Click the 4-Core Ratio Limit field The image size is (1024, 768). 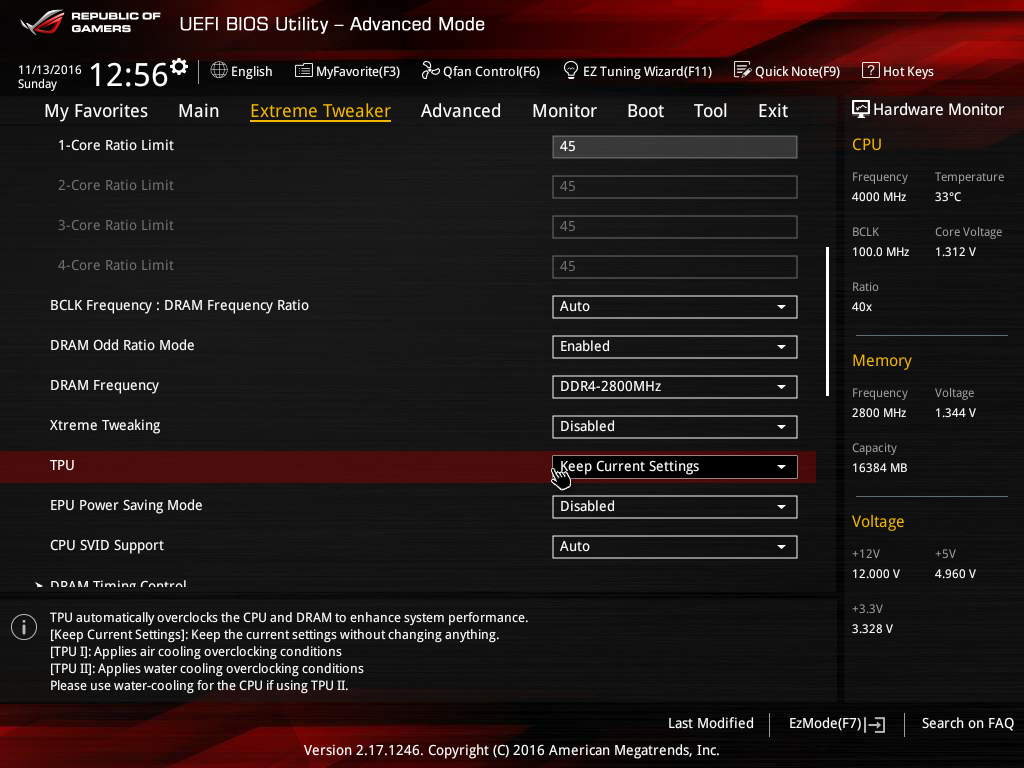675,266
